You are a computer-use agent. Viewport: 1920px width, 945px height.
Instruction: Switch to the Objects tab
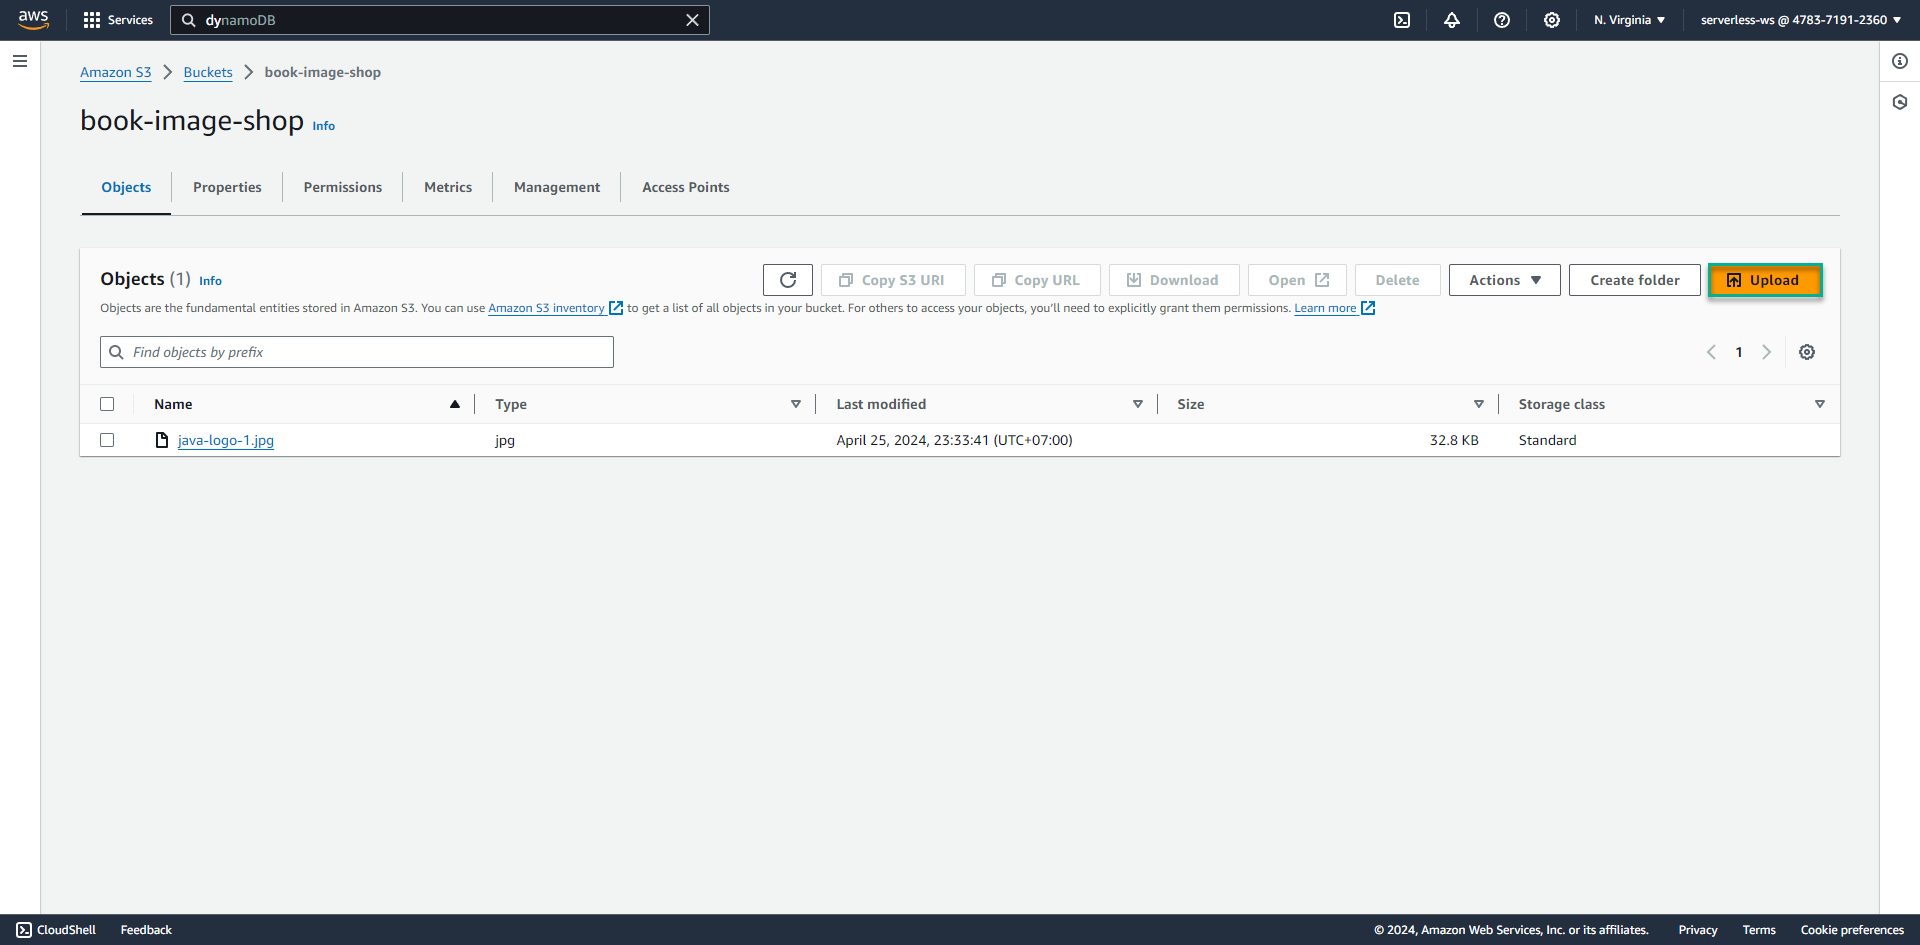[126, 187]
